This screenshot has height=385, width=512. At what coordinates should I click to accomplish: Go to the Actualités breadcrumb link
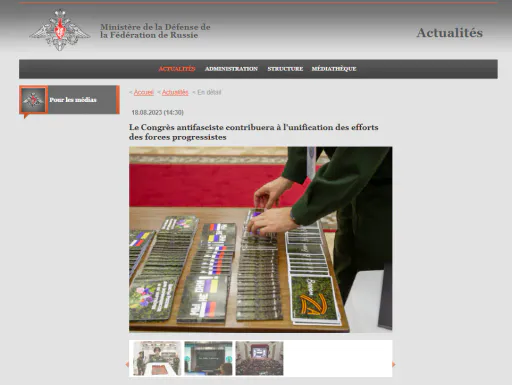point(175,92)
